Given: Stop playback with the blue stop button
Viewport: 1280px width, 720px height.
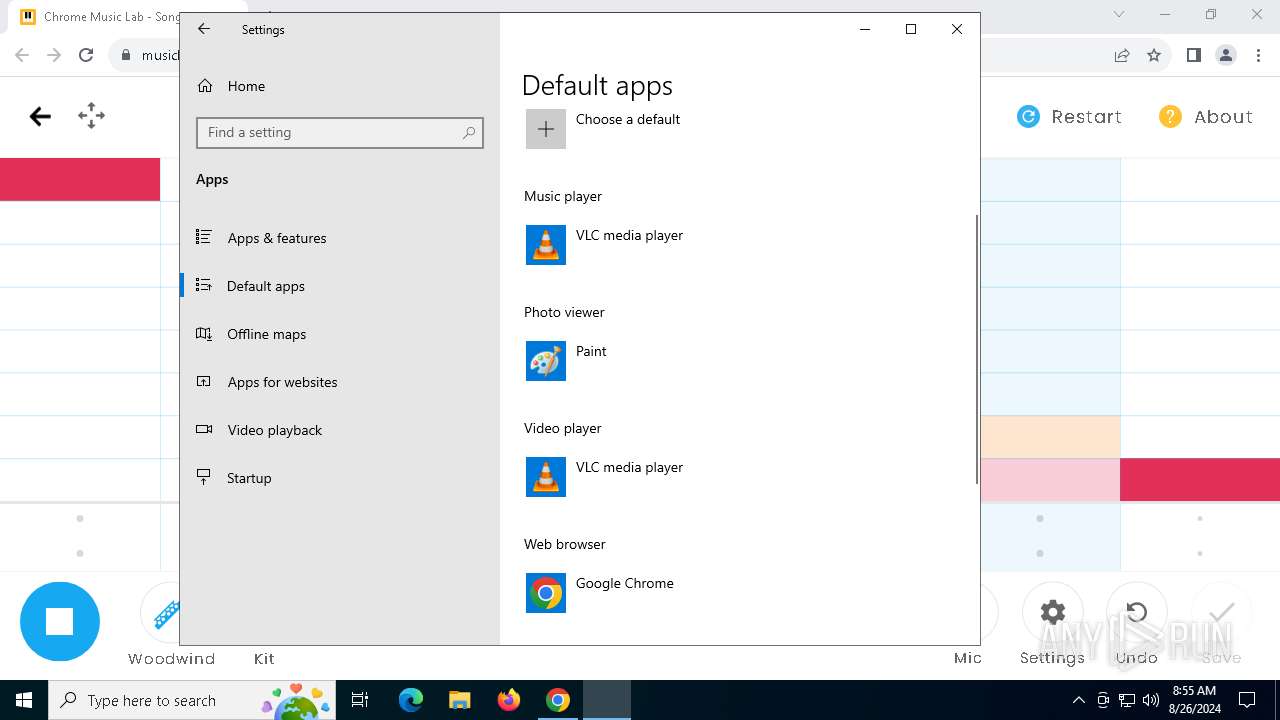Looking at the screenshot, I should click(x=60, y=621).
